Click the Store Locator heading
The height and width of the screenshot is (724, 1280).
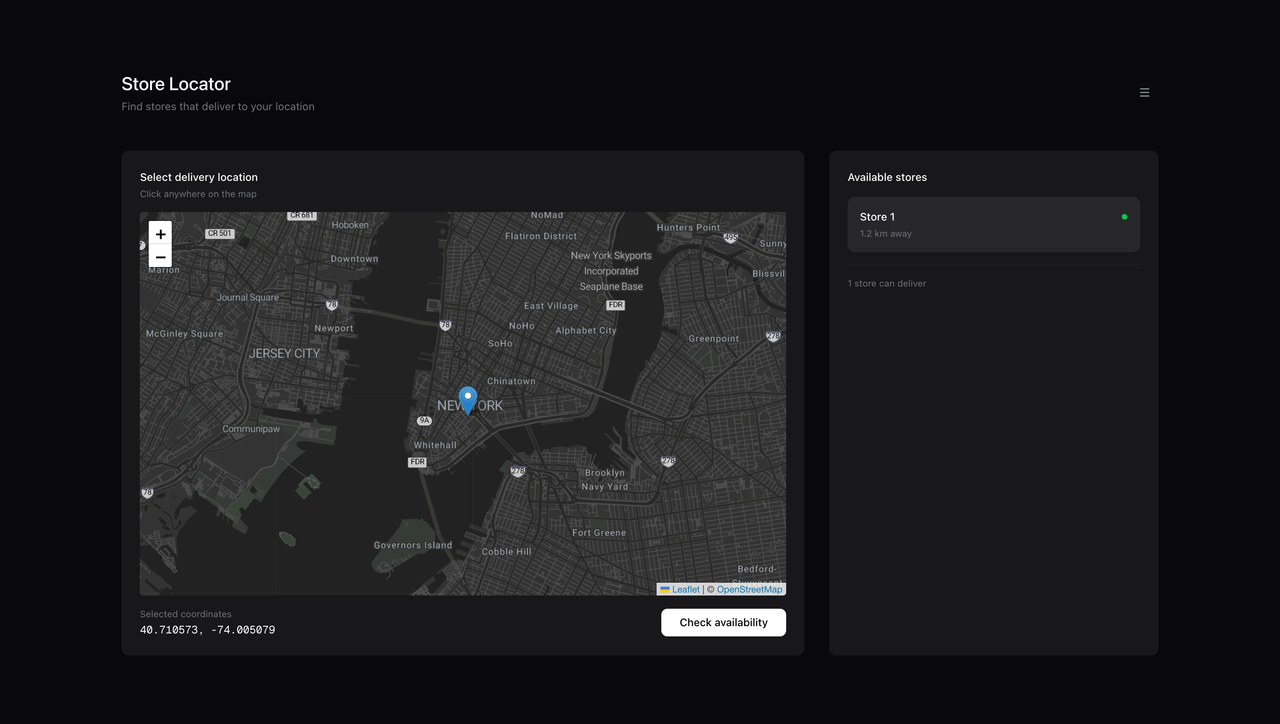pos(176,84)
